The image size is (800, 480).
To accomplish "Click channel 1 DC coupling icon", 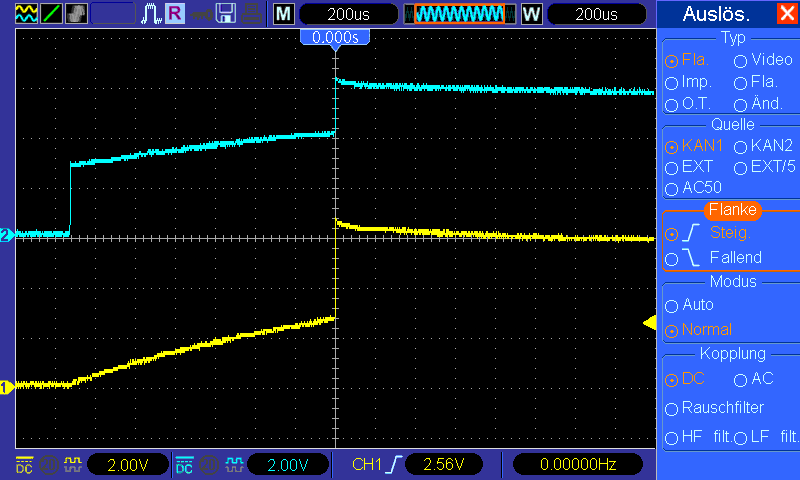I will [x=24, y=464].
